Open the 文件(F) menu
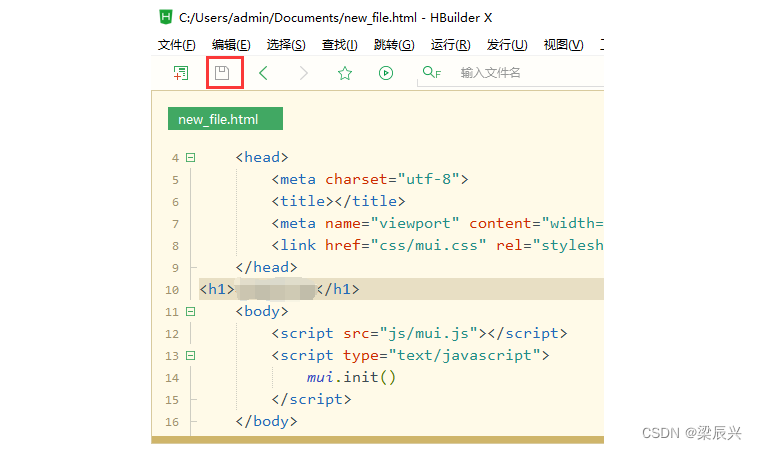Image resolution: width=757 pixels, height=450 pixels. point(177,45)
